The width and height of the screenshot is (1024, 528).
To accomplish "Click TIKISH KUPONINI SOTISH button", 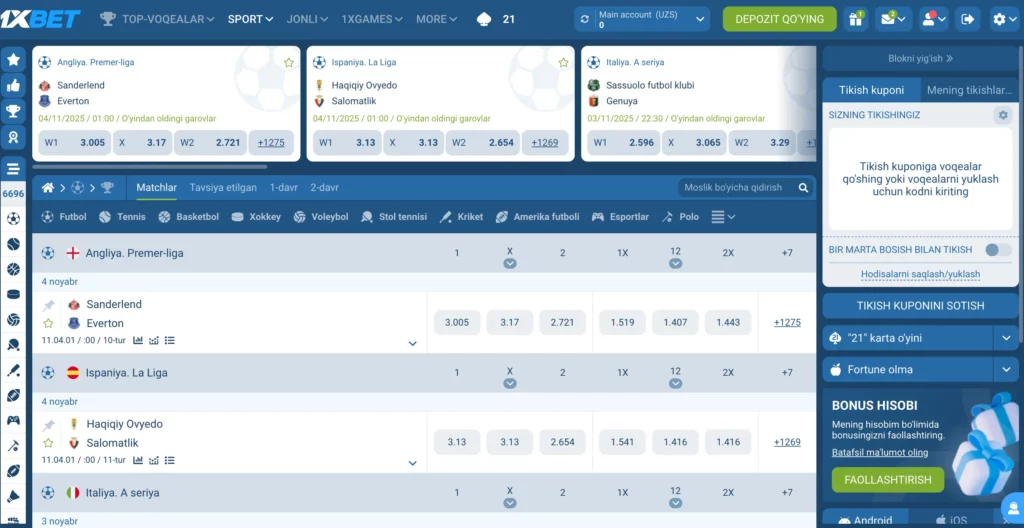I will [x=920, y=306].
